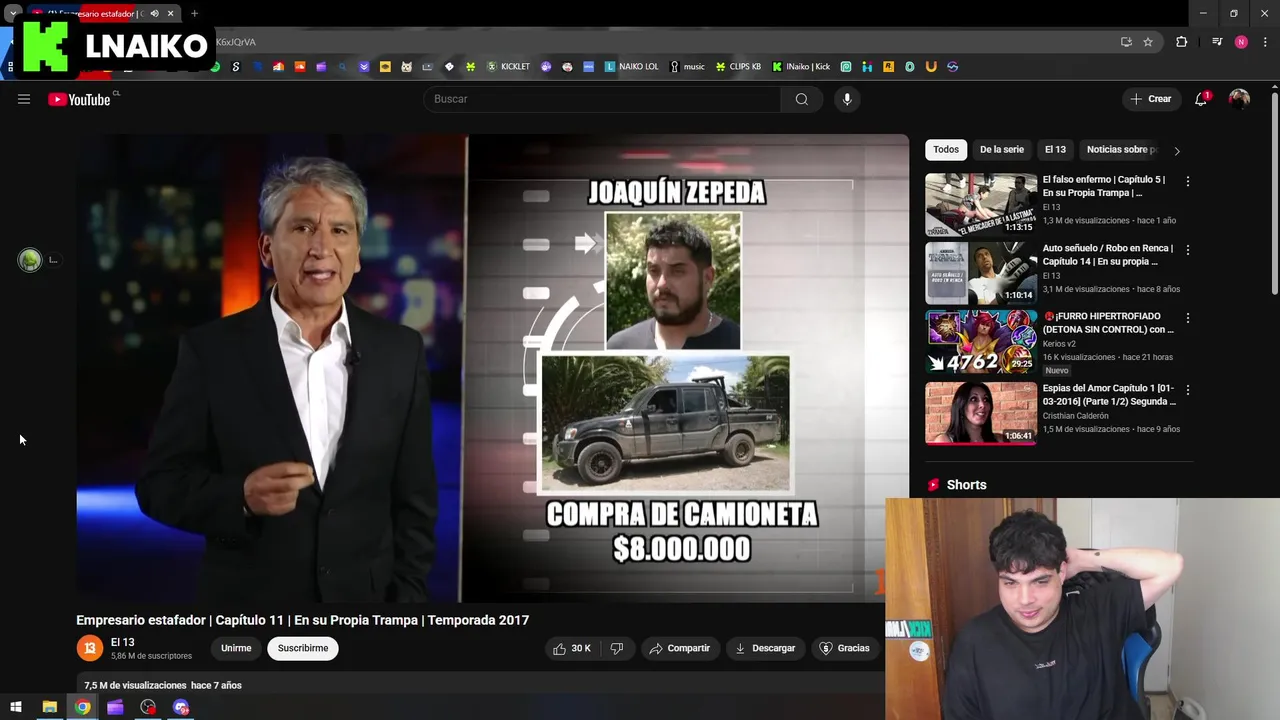Like the video with thumbs up

pos(572,648)
